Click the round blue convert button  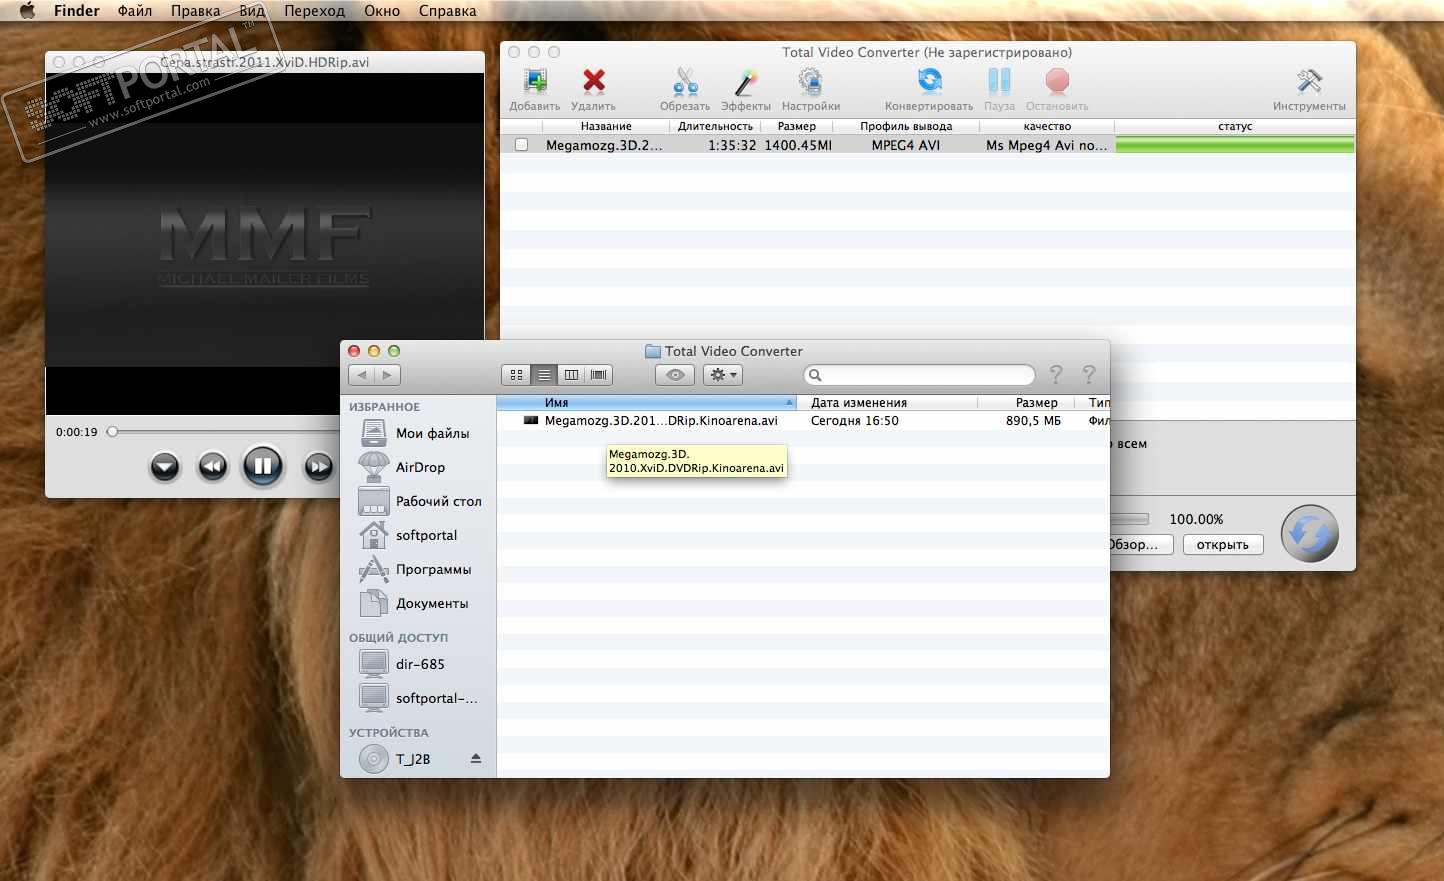(1310, 533)
